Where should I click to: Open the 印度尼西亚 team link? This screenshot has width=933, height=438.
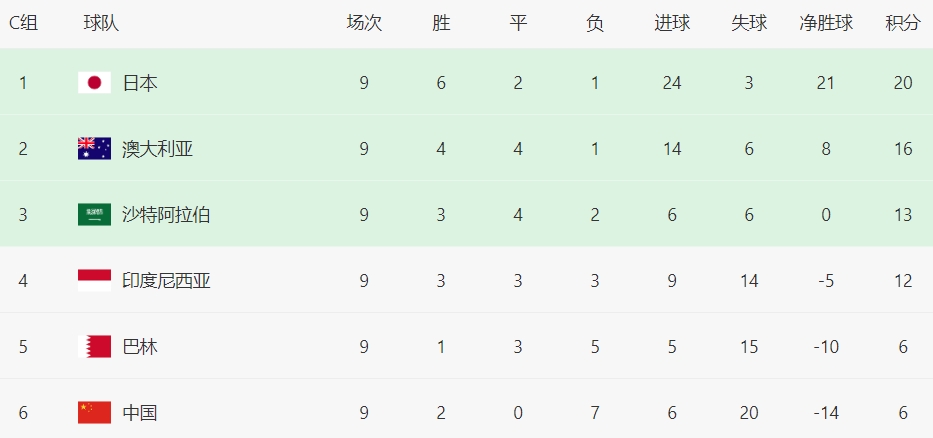[166, 280]
